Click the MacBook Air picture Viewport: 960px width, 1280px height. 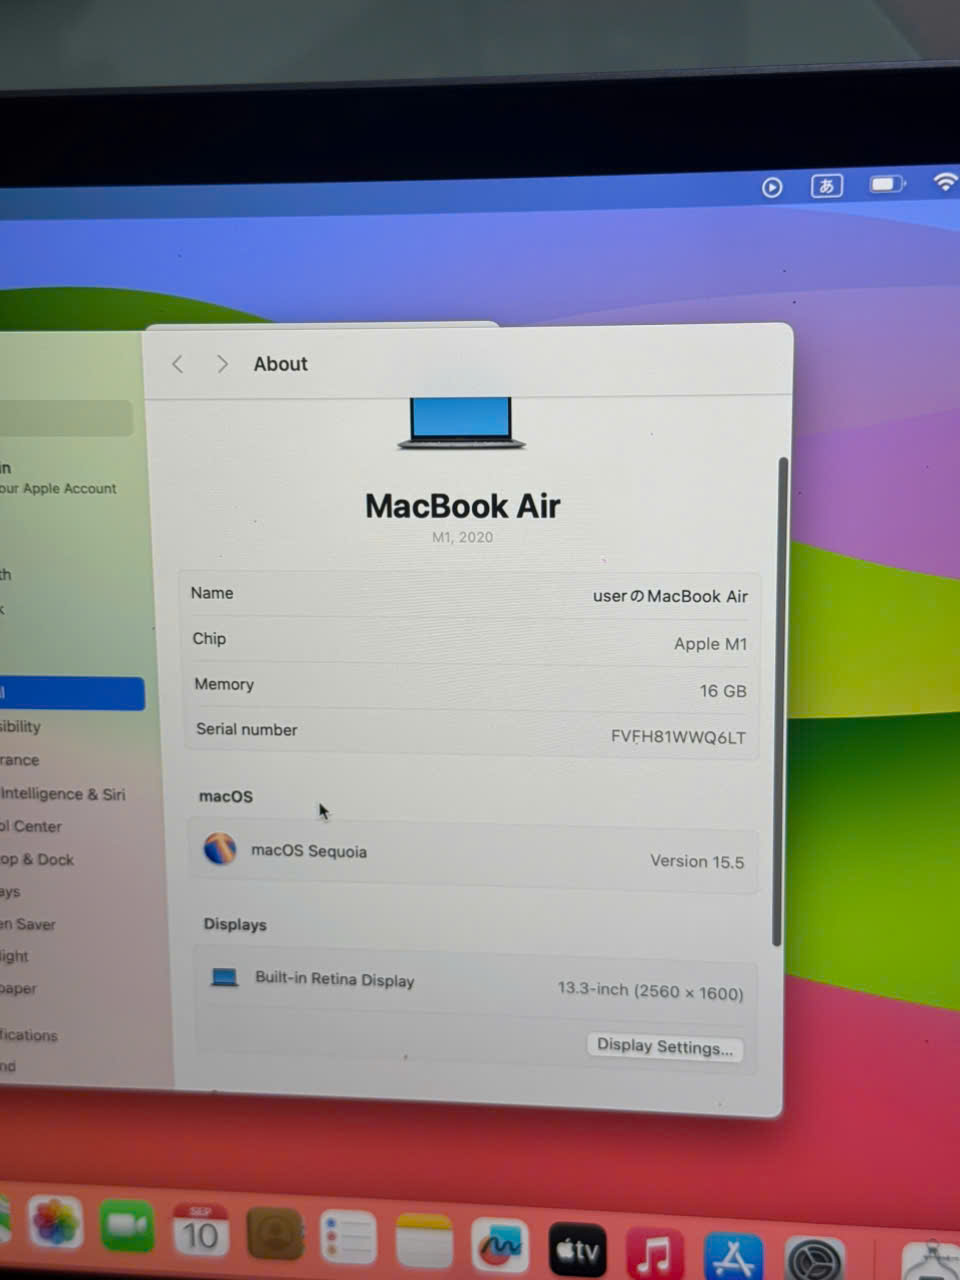pos(461,423)
